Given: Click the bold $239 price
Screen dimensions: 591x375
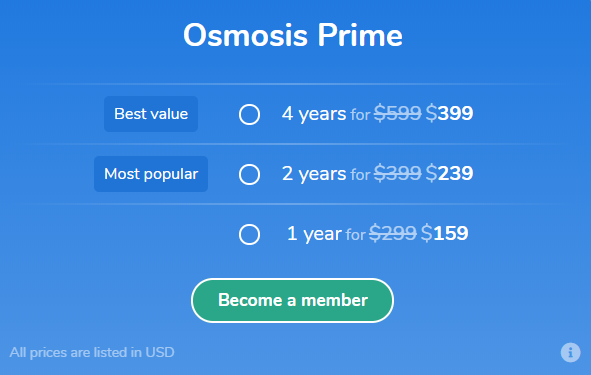Looking at the screenshot, I should click(449, 173).
